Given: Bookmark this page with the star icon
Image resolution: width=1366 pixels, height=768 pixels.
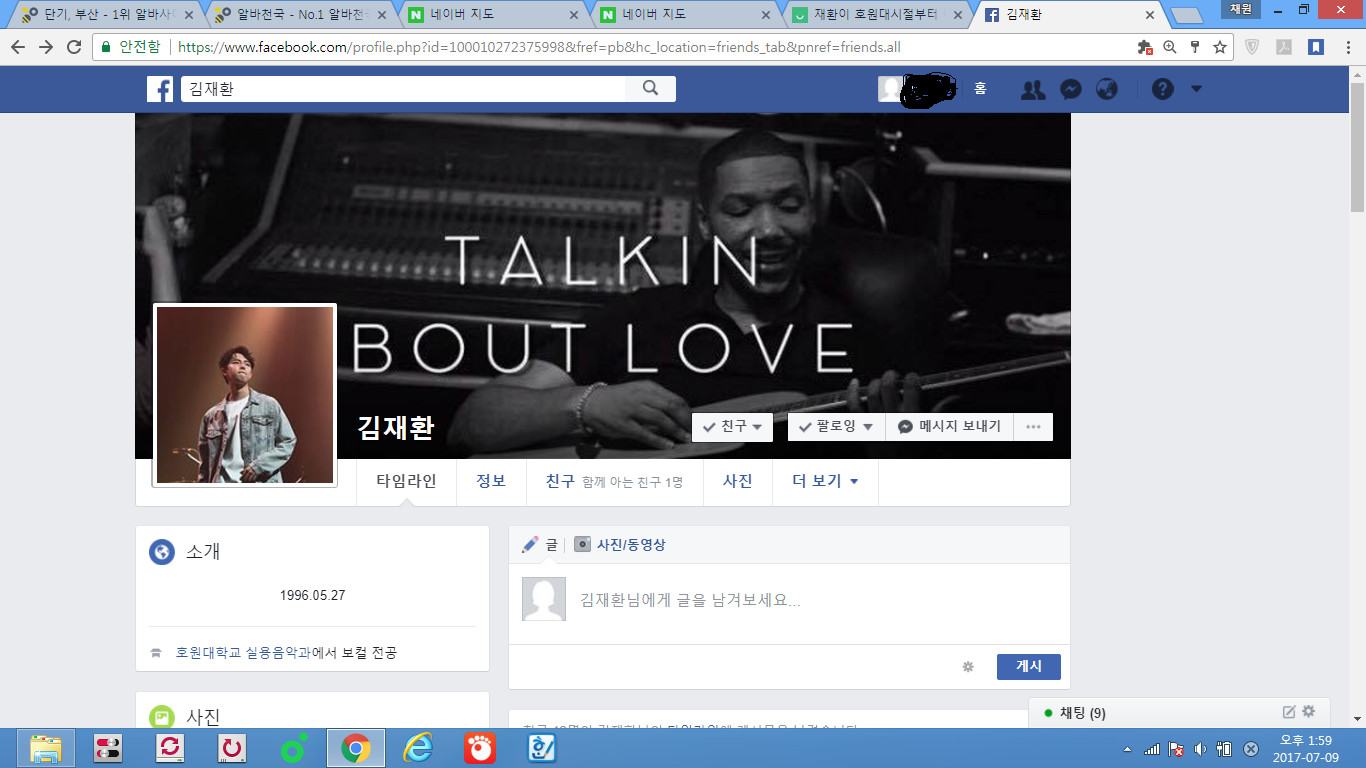Looking at the screenshot, I should 1220,47.
